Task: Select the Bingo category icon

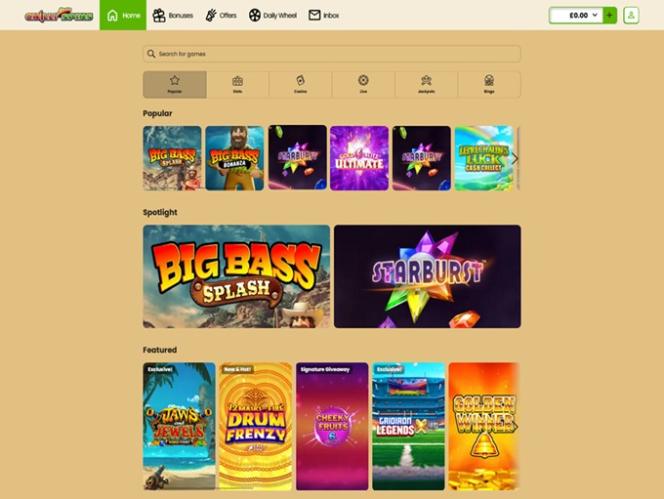Action: pos(489,80)
